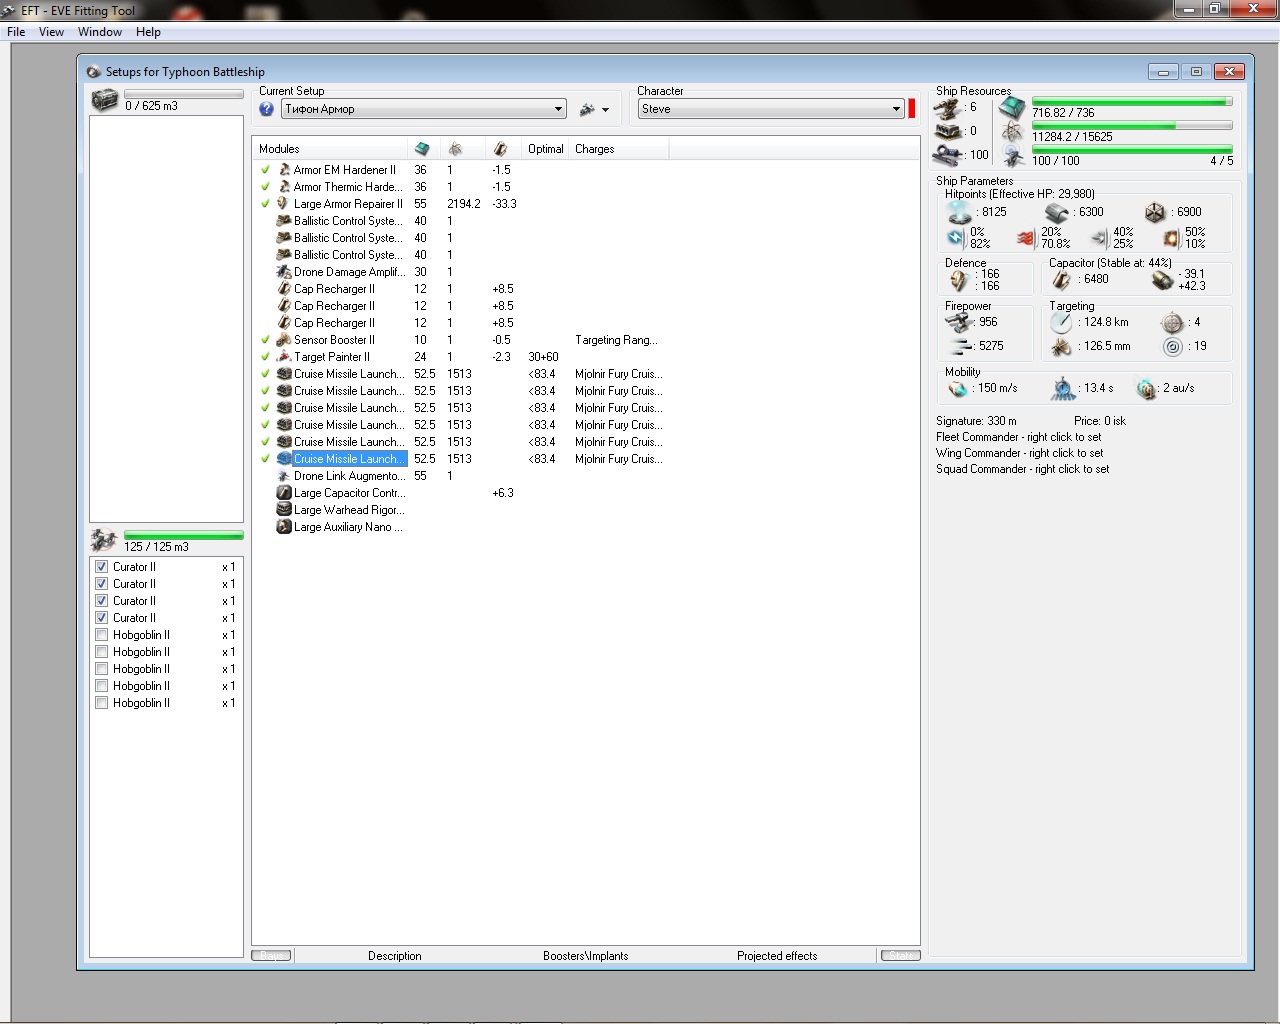Screen dimensions: 1280x1024
Task: Click Squad Commander - right click to set
Action: [1022, 469]
